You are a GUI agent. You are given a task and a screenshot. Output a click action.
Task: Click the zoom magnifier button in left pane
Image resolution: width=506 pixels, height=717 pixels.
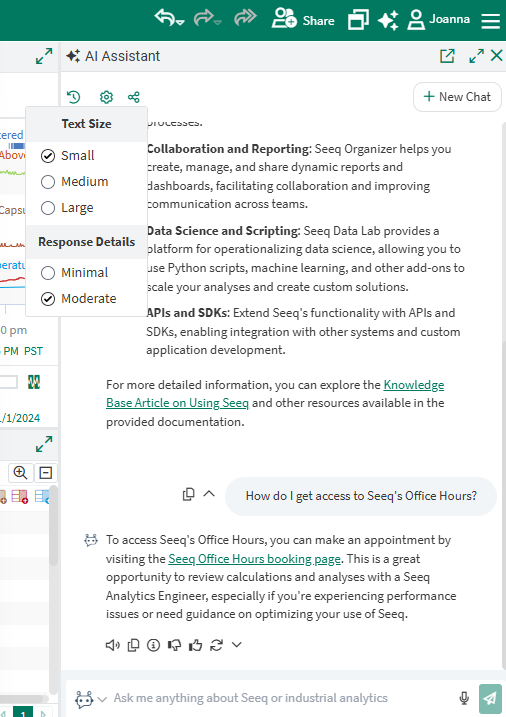[x=21, y=473]
